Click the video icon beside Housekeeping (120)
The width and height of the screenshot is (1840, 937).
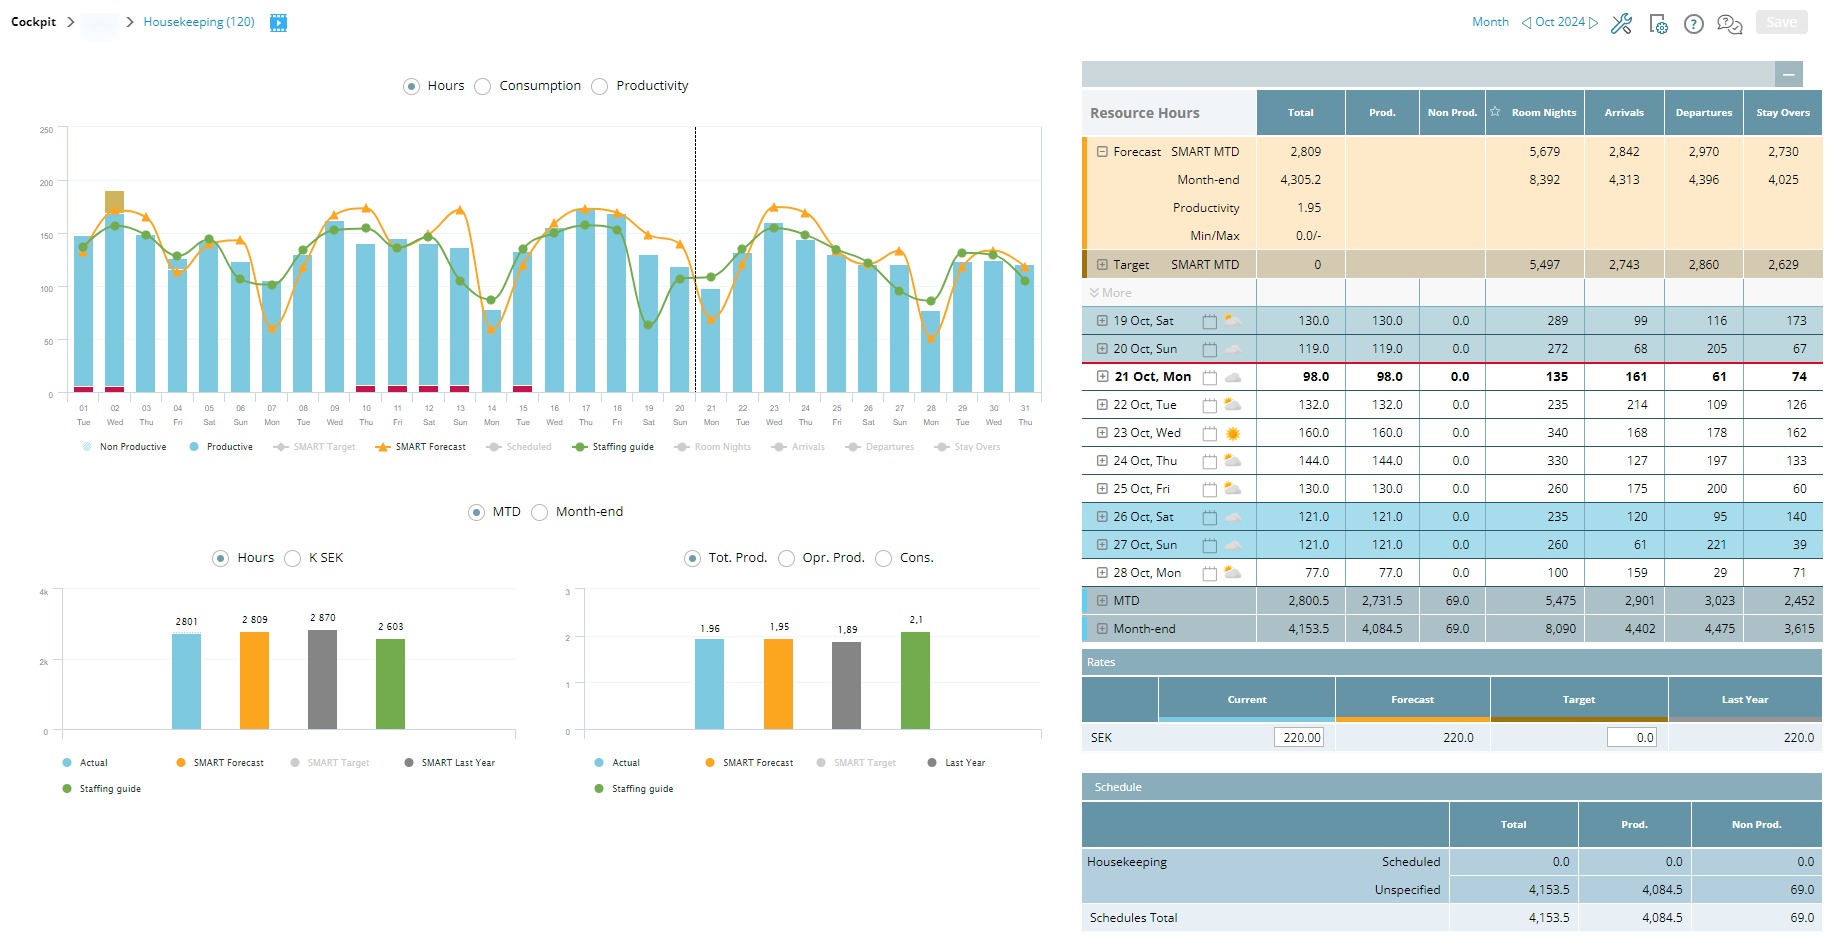click(x=279, y=22)
